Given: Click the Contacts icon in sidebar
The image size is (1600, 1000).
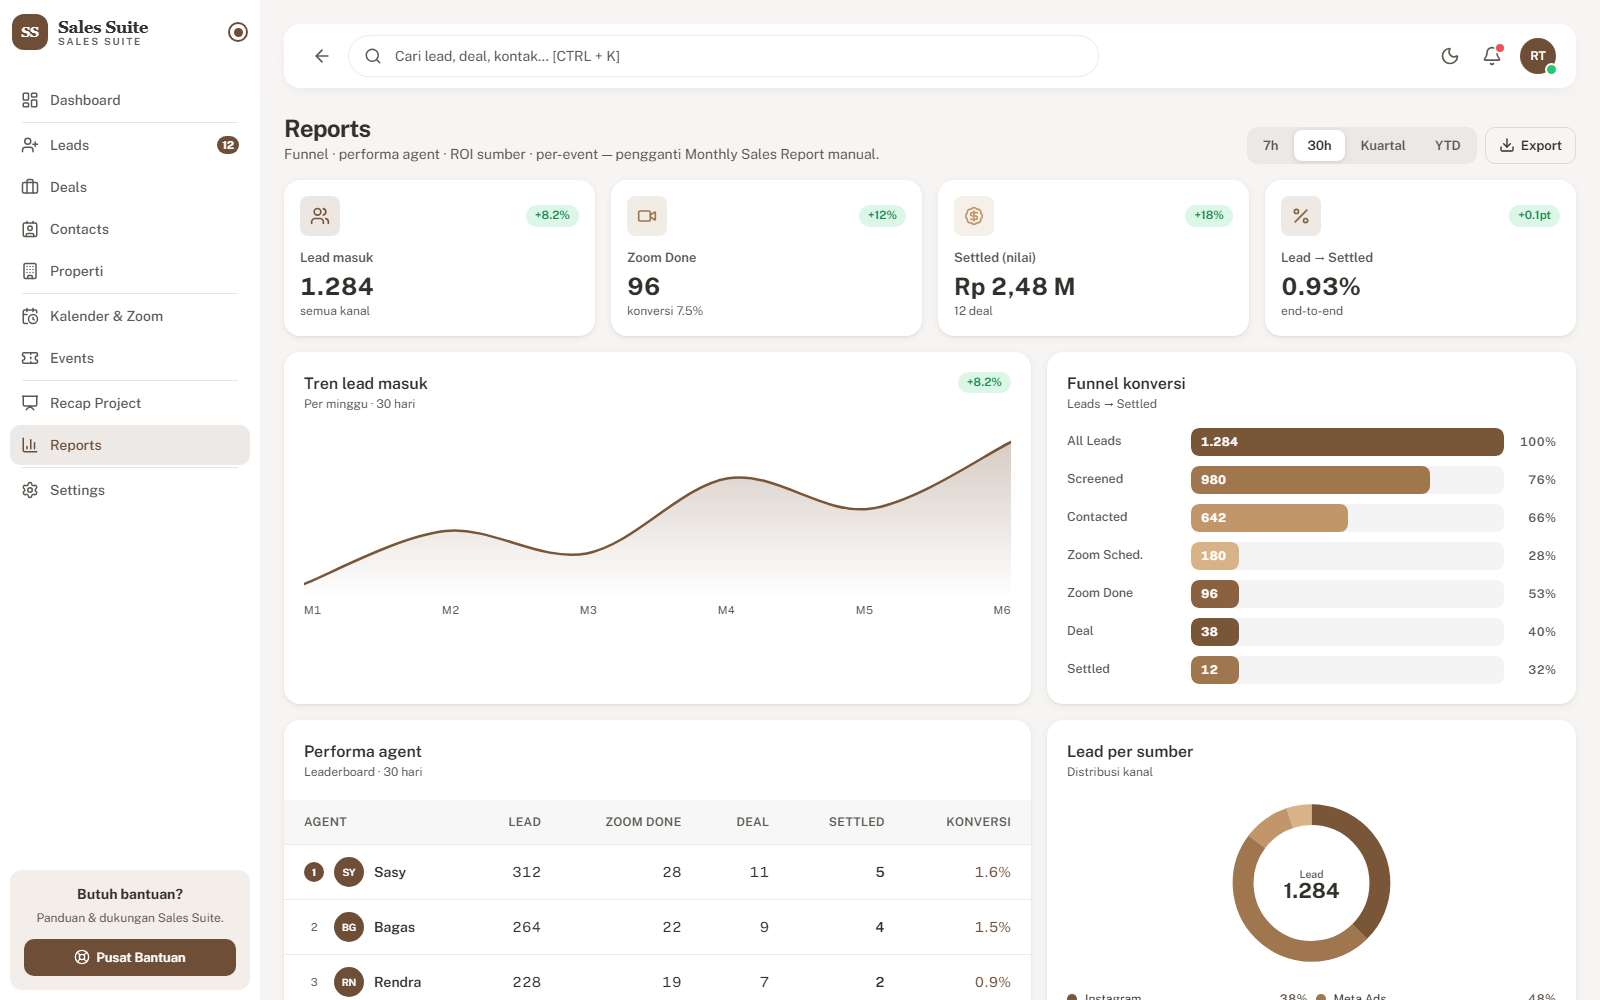Looking at the screenshot, I should [x=30, y=229].
